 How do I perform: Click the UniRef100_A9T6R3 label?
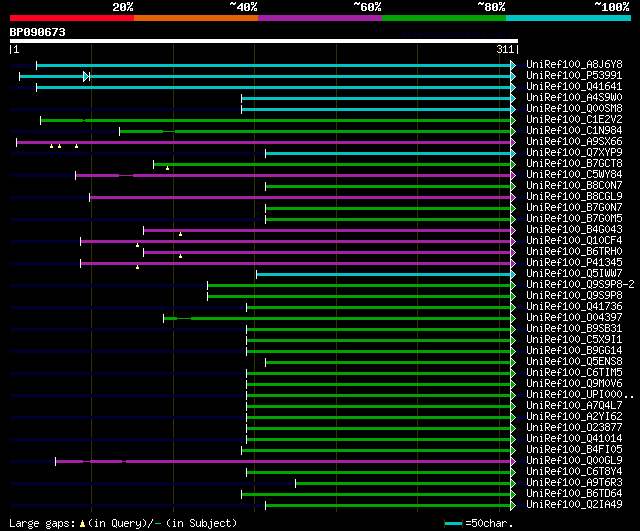(x=574, y=483)
